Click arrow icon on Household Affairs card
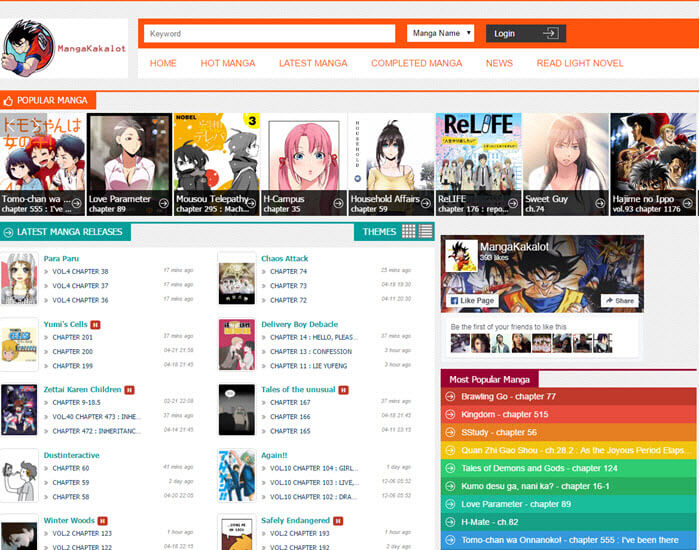 pos(426,203)
